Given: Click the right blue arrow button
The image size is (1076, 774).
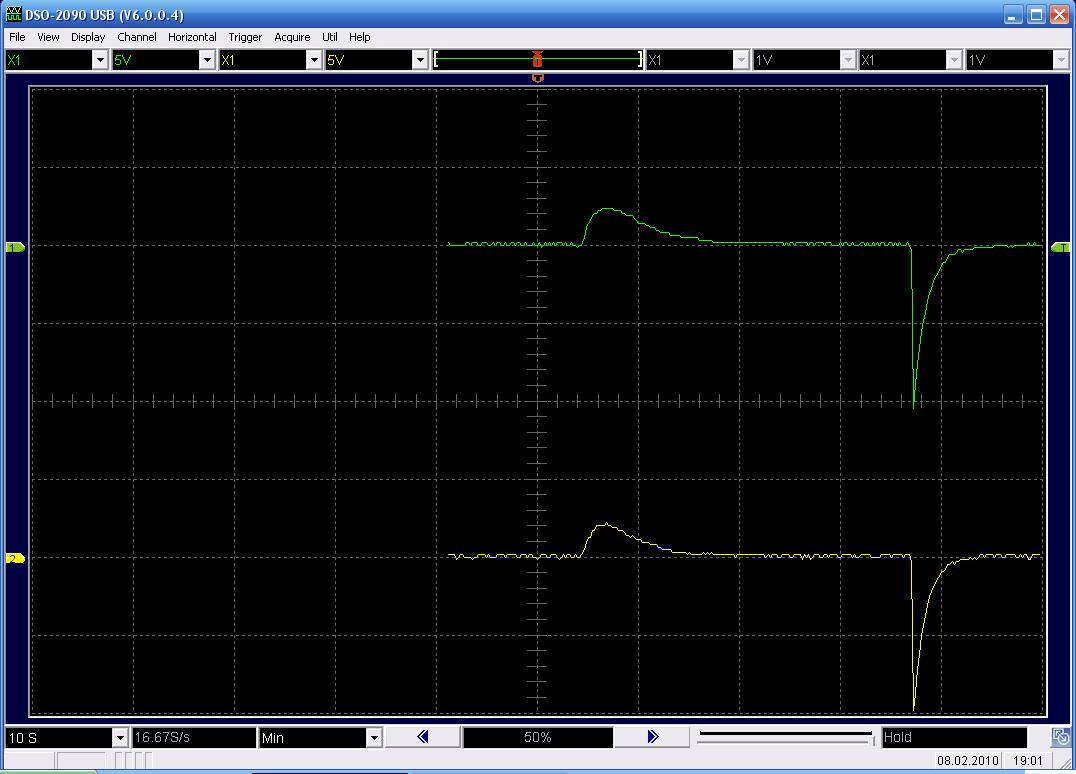Looking at the screenshot, I should coord(652,737).
